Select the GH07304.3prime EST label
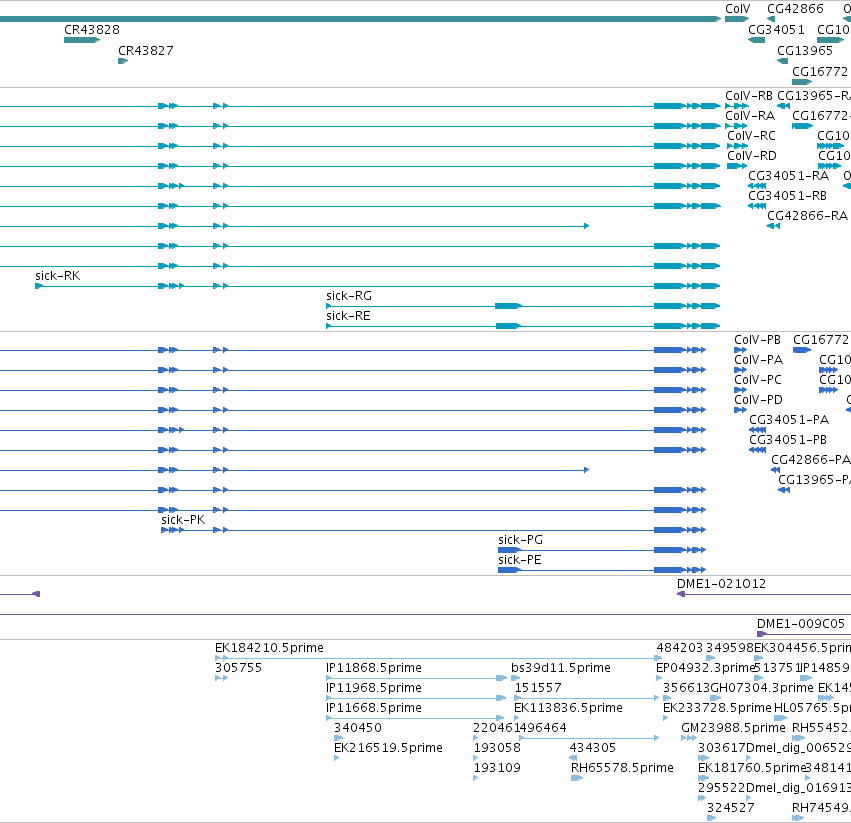 click(x=762, y=688)
